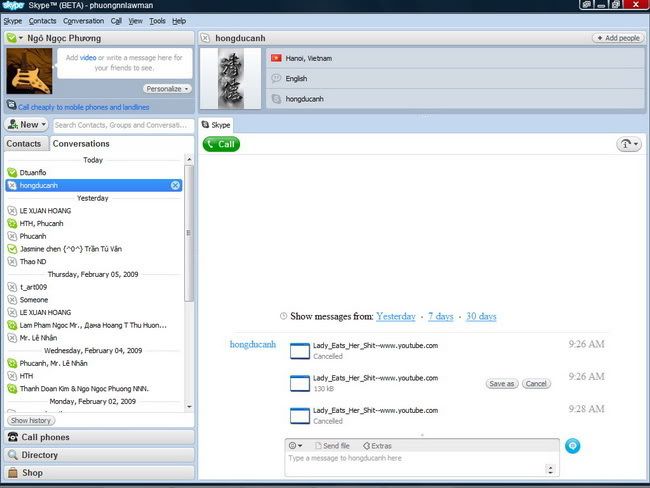Open your online status dropdown beside your name
This screenshot has height=488, width=650.
click(12, 38)
